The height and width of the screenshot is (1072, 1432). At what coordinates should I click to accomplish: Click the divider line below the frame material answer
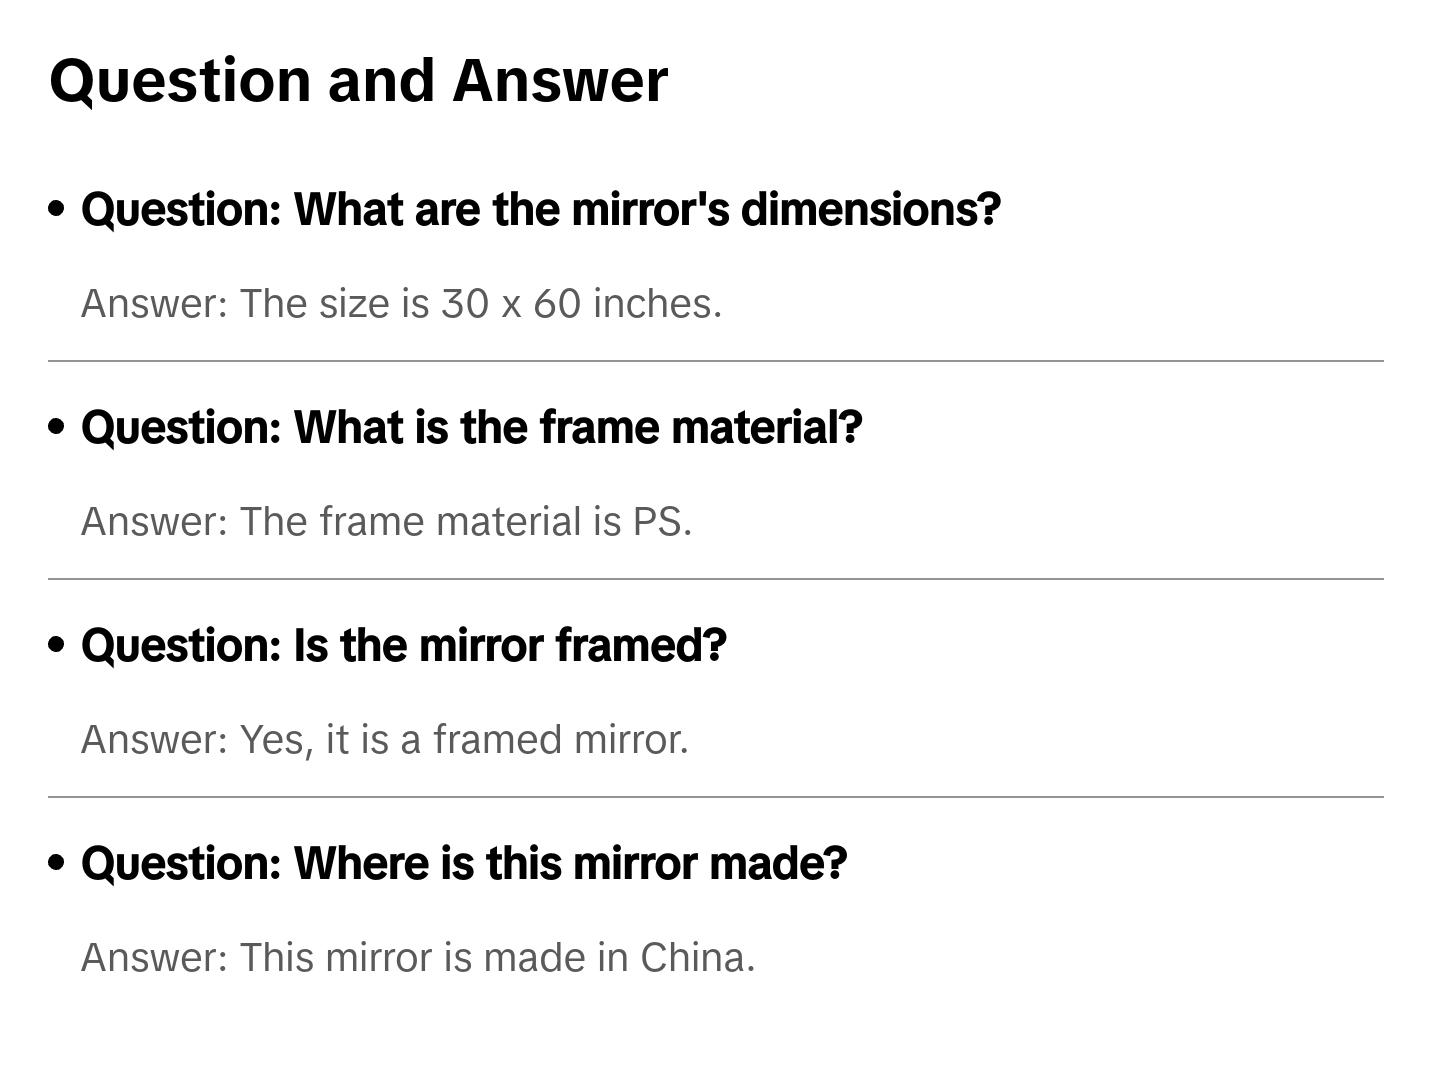click(716, 579)
